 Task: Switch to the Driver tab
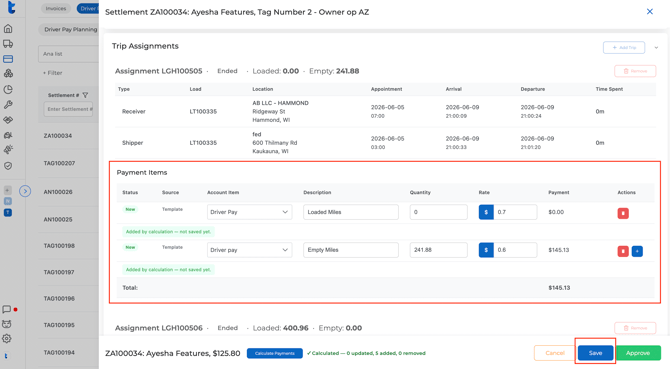[88, 9]
